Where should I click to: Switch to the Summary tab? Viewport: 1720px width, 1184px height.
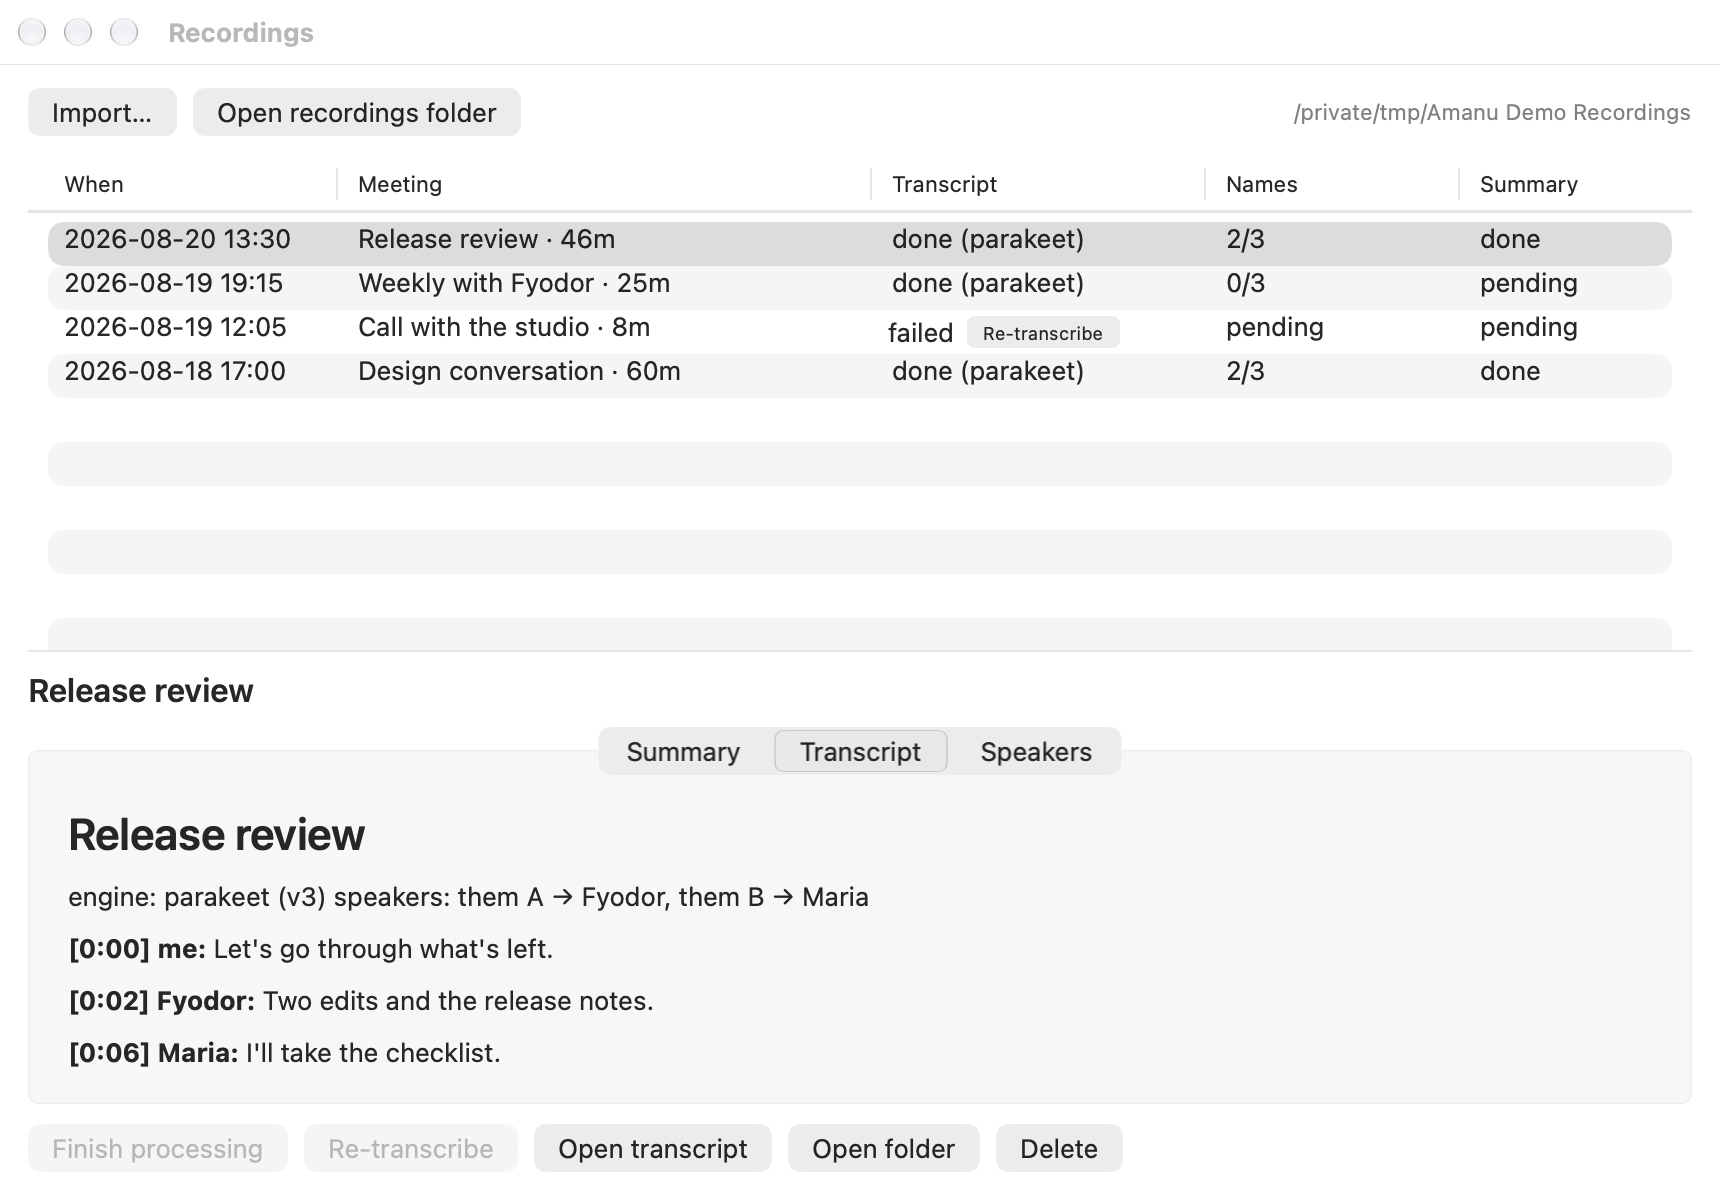click(683, 752)
